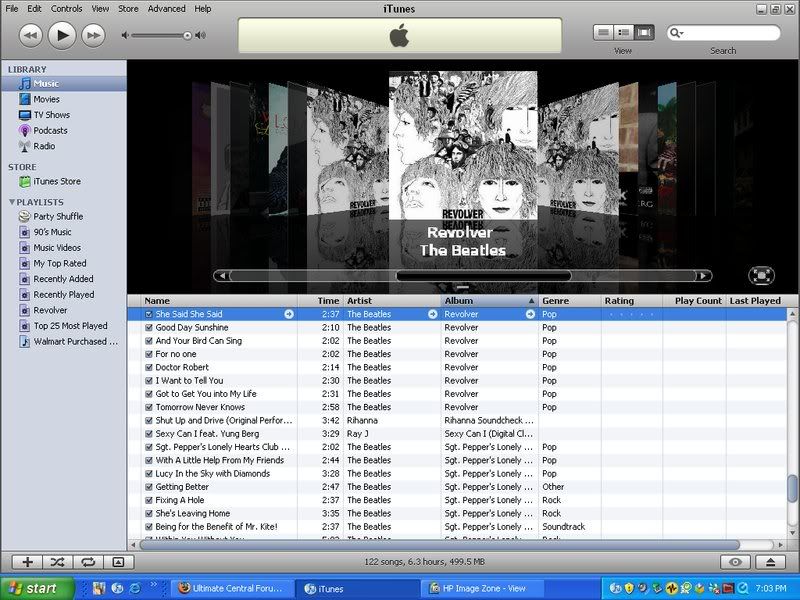Open the Recently Played playlist
The width and height of the screenshot is (800, 600).
pyautogui.click(x=63, y=295)
